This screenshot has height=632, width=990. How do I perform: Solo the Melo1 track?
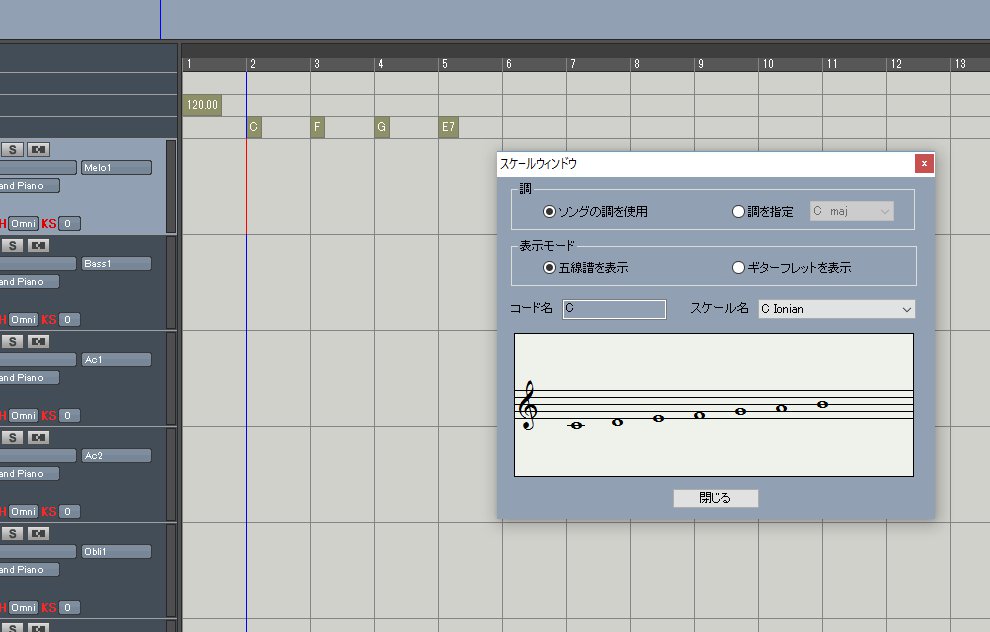pyautogui.click(x=12, y=150)
